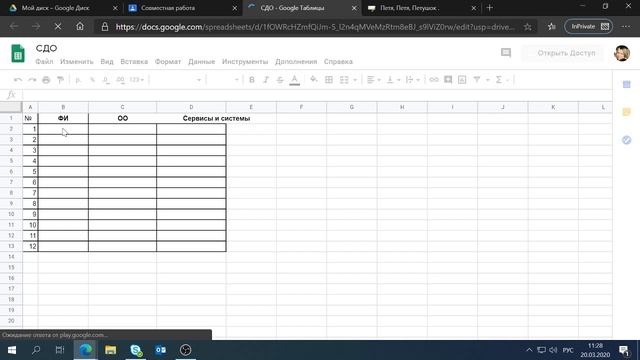Select the Paint format roller tool
Image resolution: width=640 pixels, height=360 pixels.
pos(60,80)
